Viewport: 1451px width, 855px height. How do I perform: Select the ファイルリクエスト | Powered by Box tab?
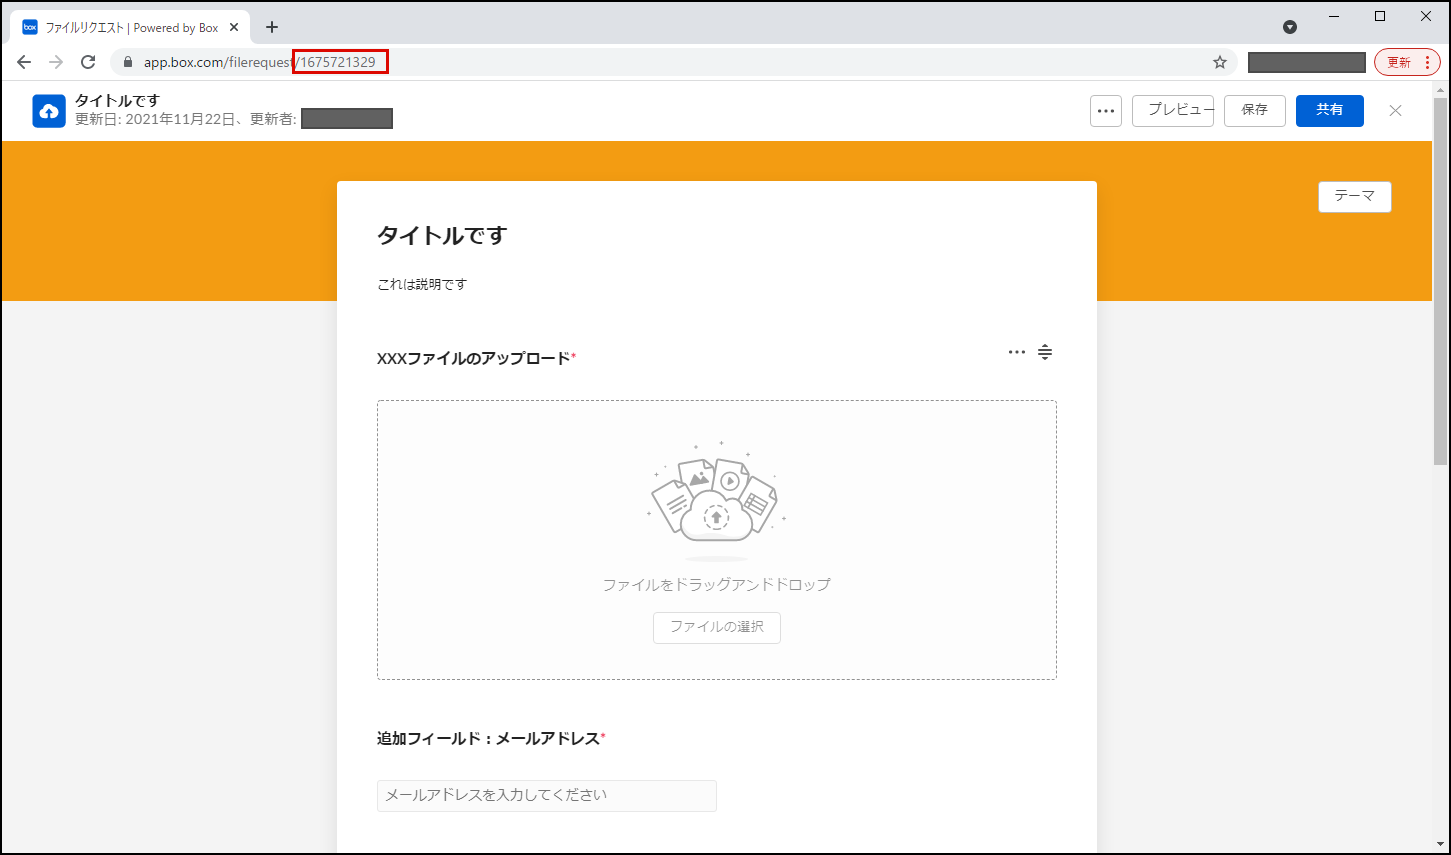(x=130, y=27)
